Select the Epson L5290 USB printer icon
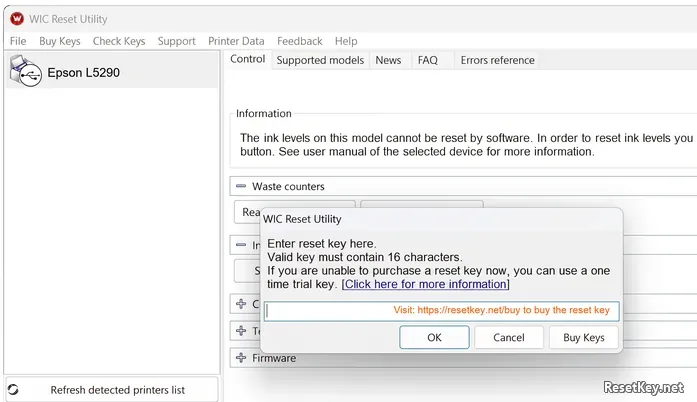Viewport: 697px width, 402px height. 26,71
